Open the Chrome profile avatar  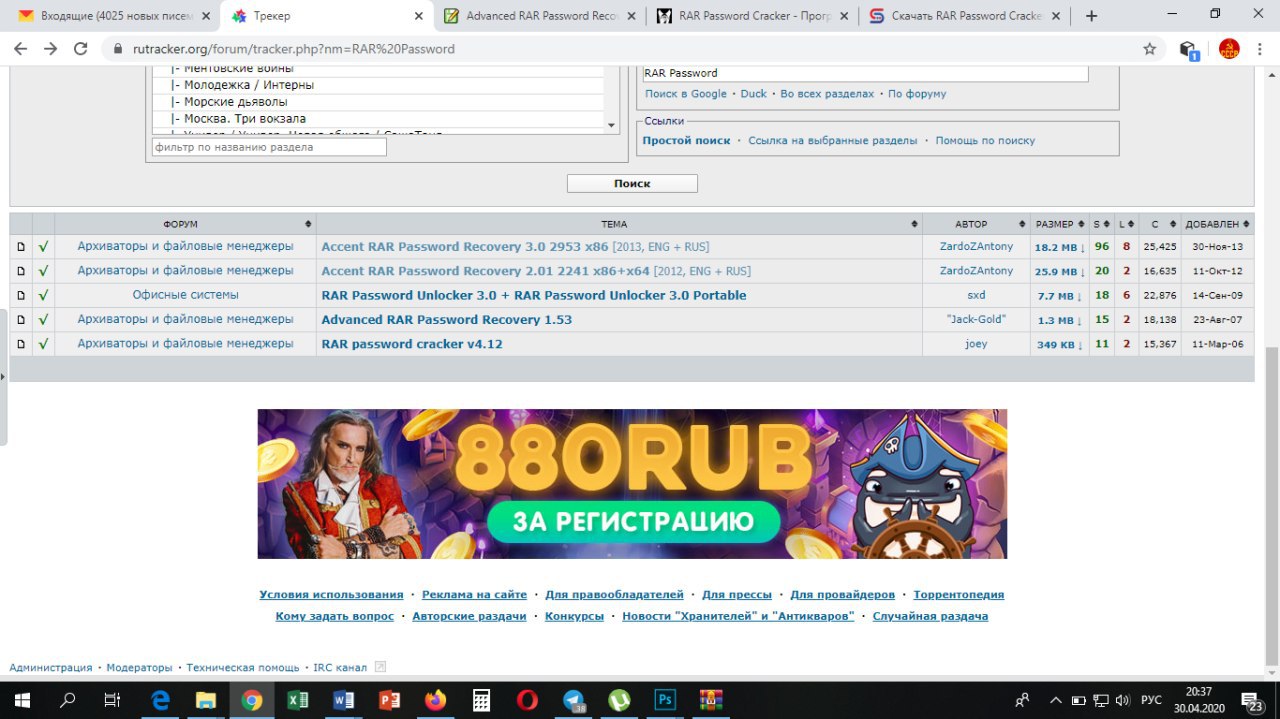pyautogui.click(x=1229, y=49)
